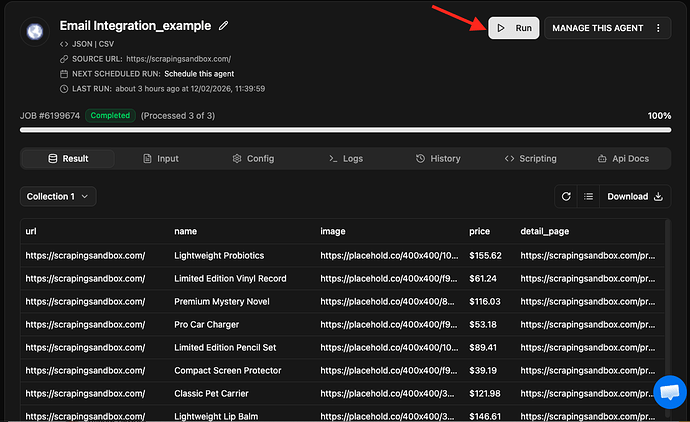Refresh results with the reload icon
690x422 pixels.
coord(566,197)
